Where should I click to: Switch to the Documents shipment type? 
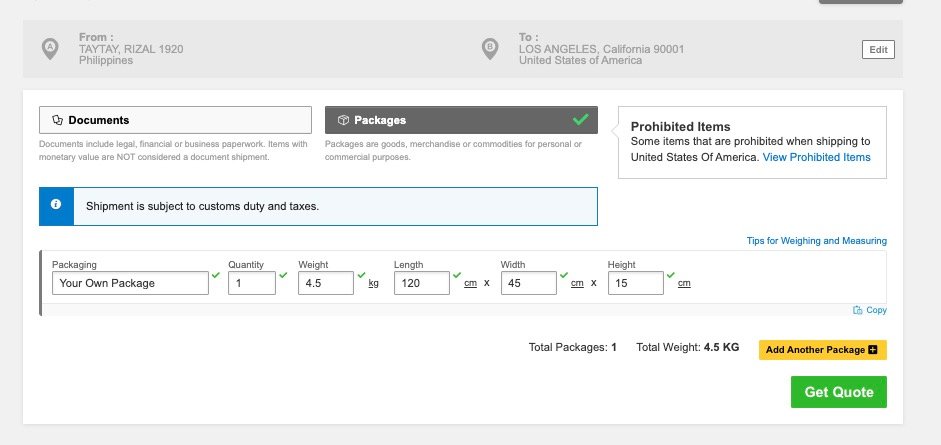click(x=175, y=120)
